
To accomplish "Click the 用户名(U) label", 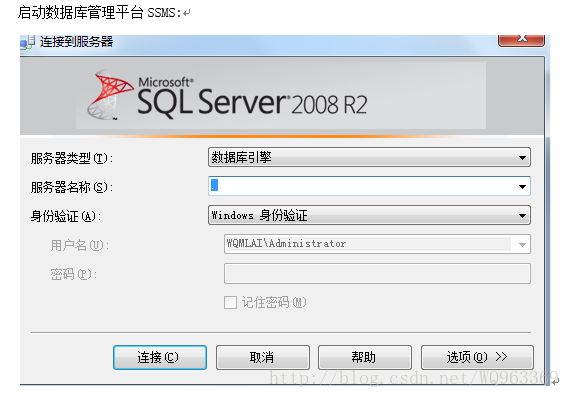I will tap(80, 245).
